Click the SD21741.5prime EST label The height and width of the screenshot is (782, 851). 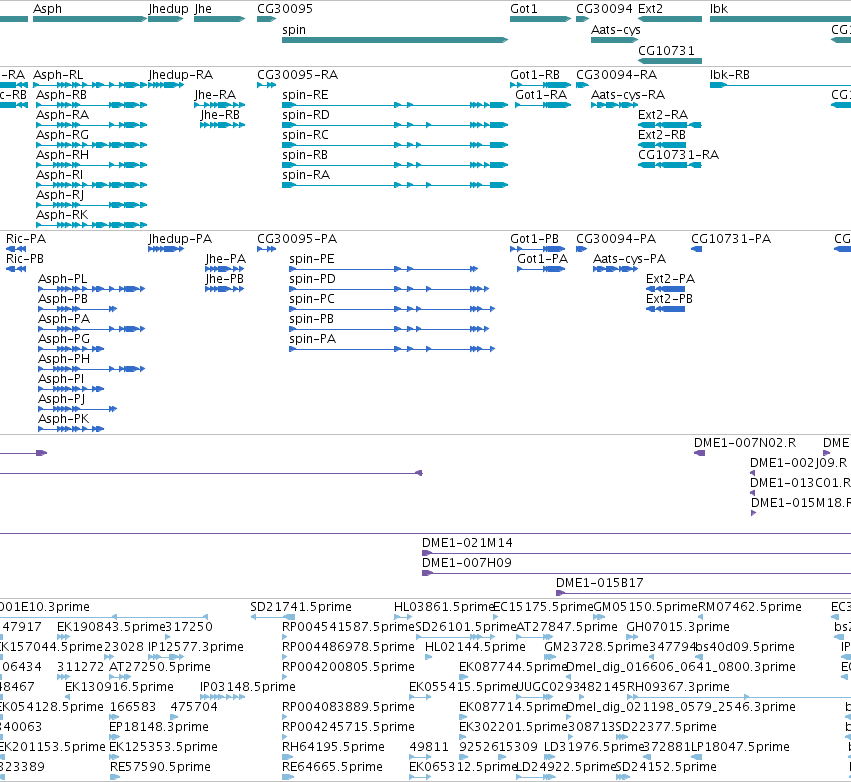coord(301,607)
